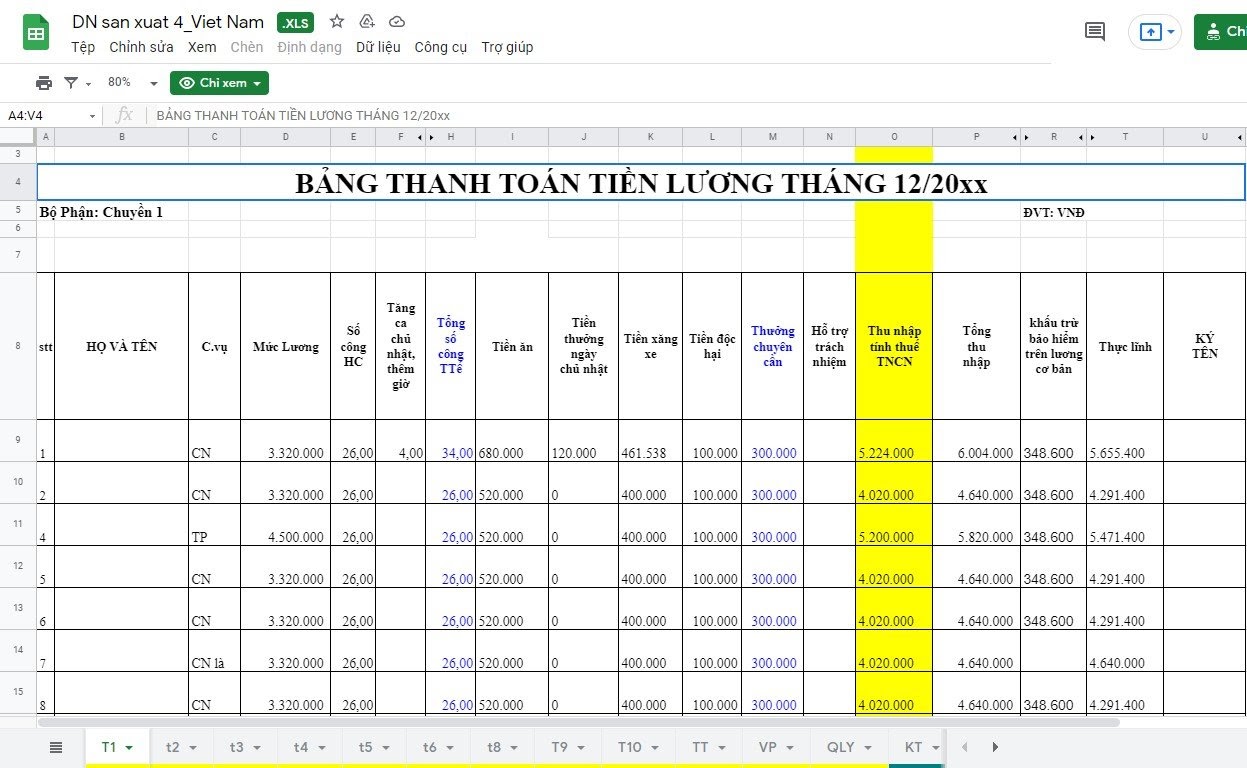Expand the QLY sheet tab options
Screen dimensions: 1247x768
pos(866,747)
